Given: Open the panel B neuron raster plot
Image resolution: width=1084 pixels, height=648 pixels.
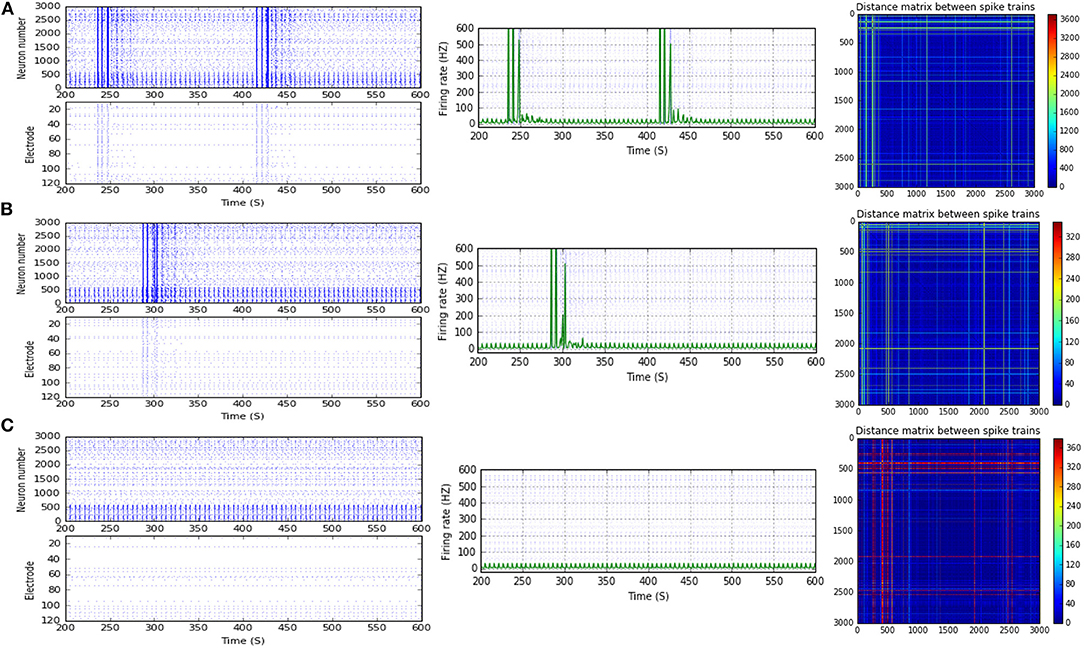Looking at the screenshot, I should [x=243, y=263].
